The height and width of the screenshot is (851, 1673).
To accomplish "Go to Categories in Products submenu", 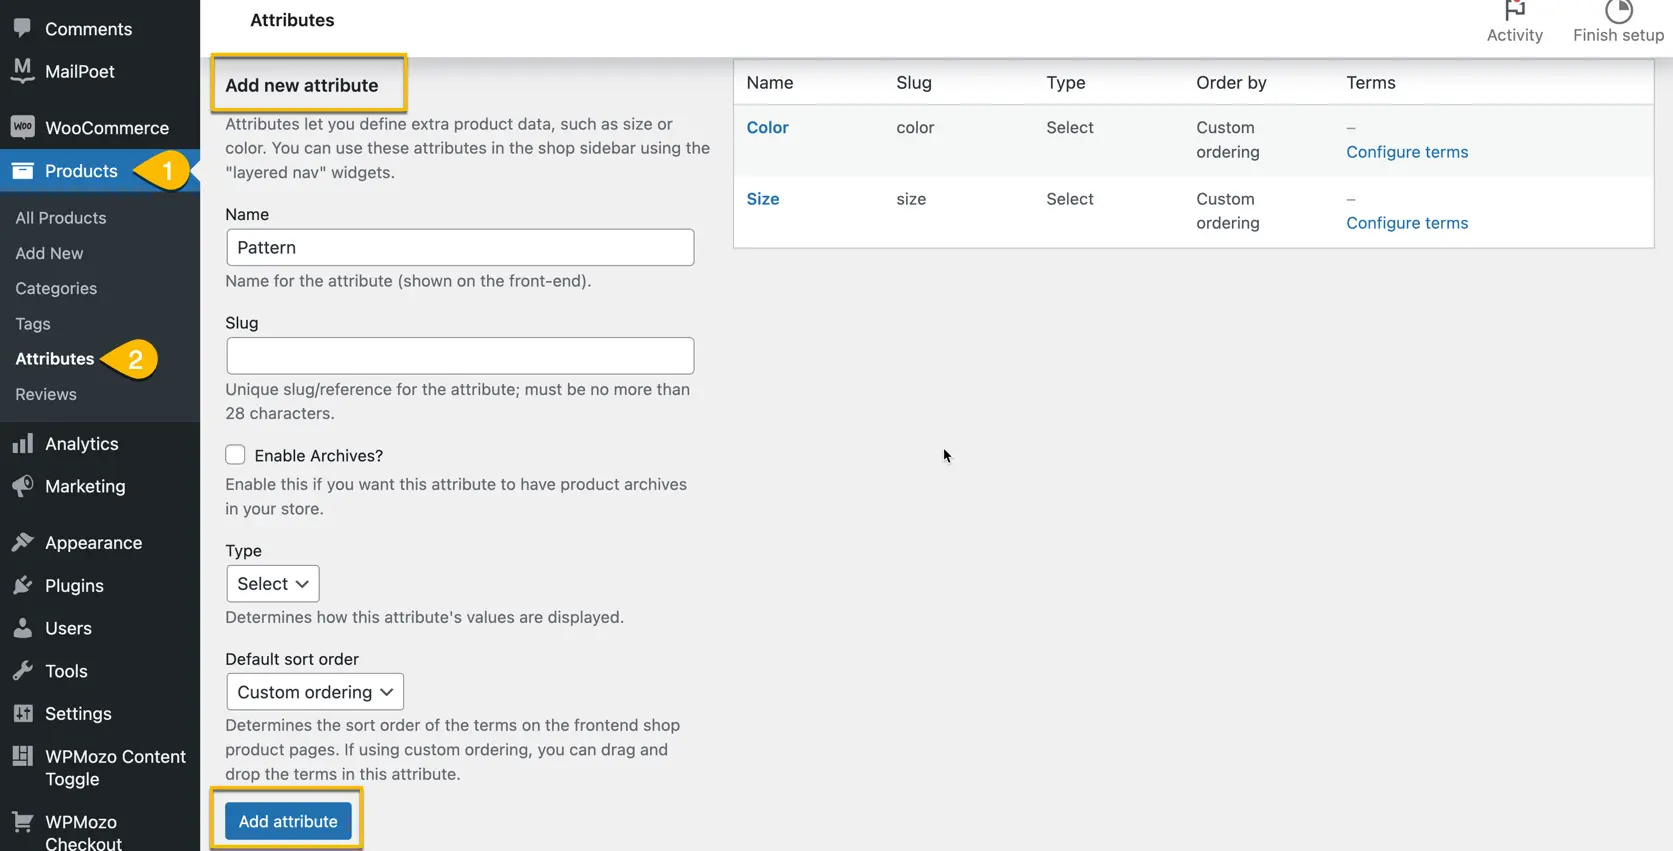I will click(56, 288).
